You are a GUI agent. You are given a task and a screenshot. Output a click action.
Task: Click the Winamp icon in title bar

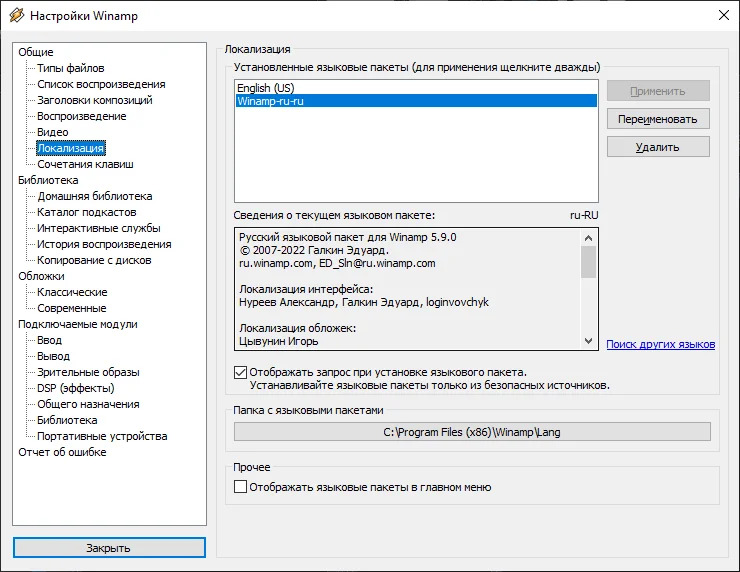tap(16, 17)
